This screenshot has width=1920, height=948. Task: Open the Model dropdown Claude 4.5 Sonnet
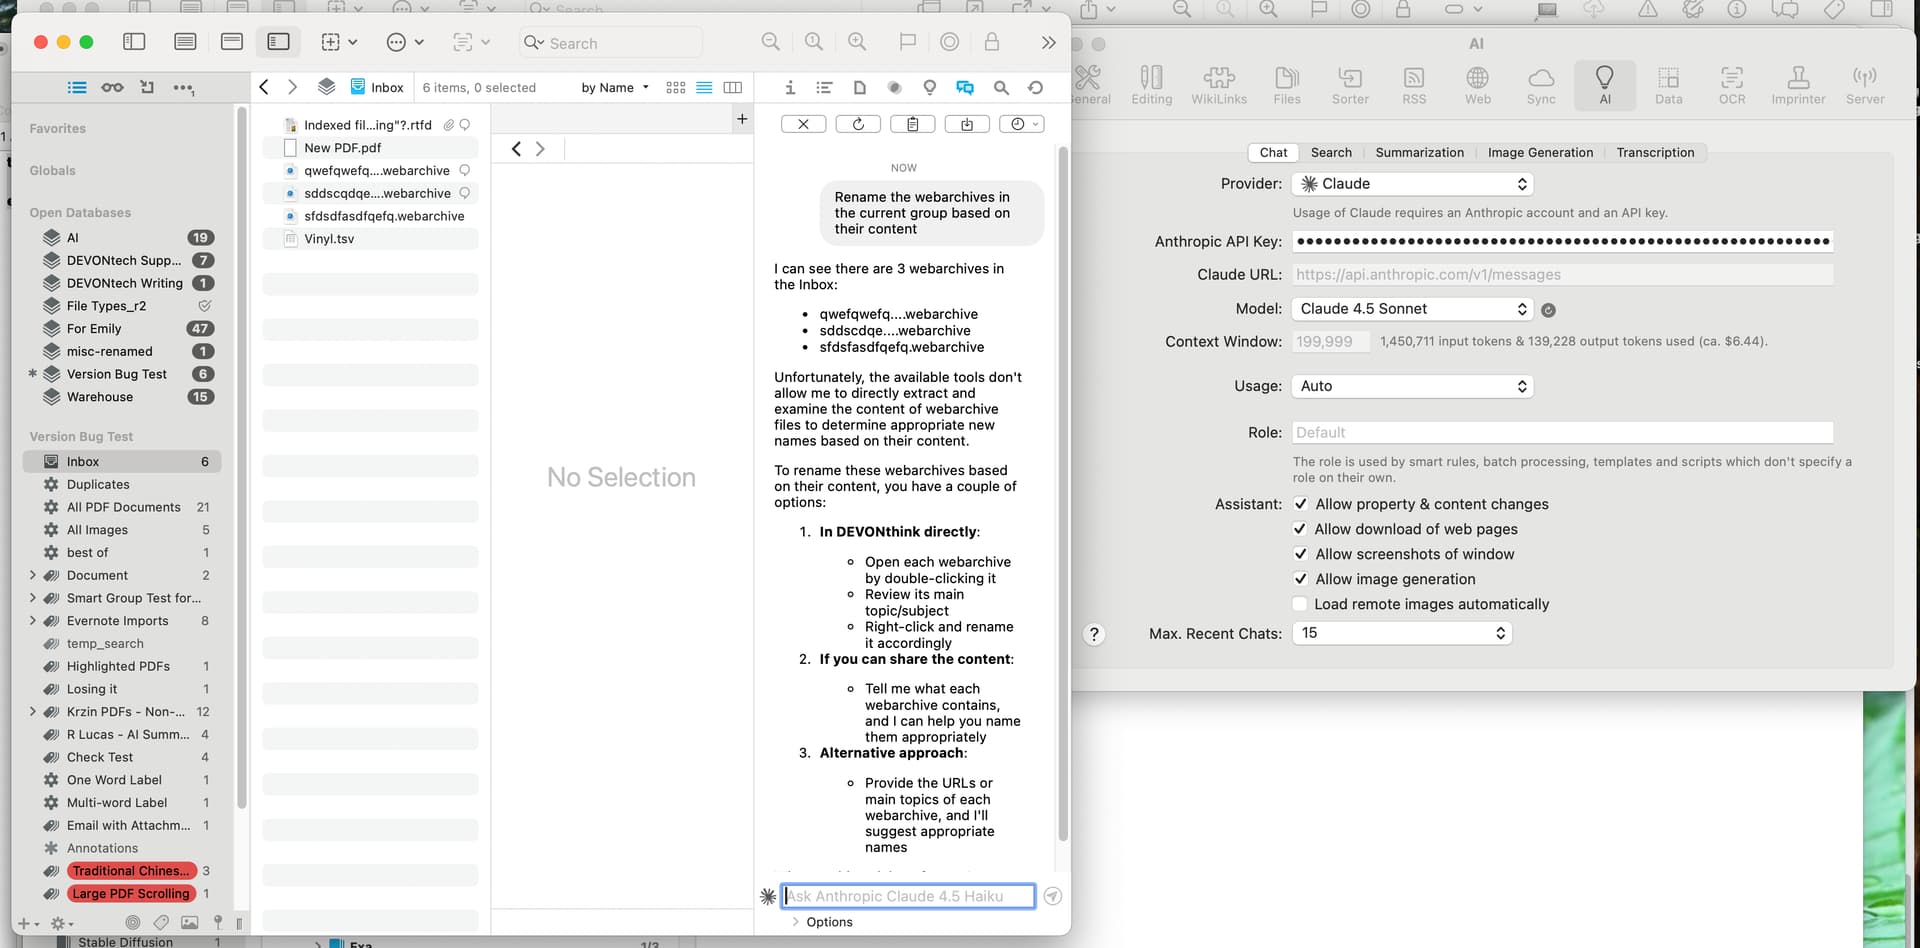coord(1411,309)
